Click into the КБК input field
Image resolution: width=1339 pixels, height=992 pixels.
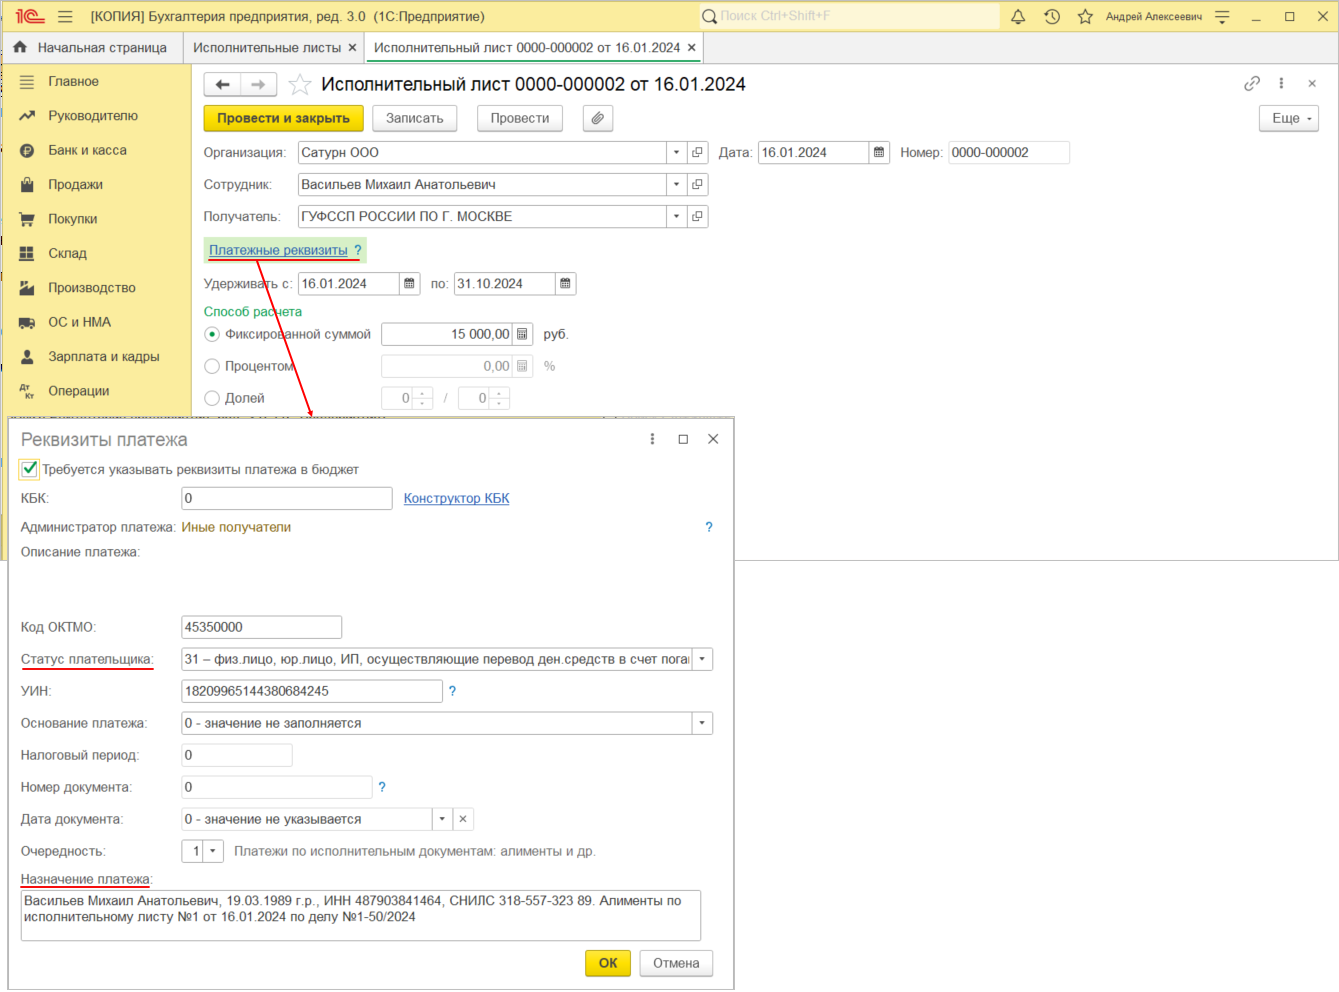point(287,498)
